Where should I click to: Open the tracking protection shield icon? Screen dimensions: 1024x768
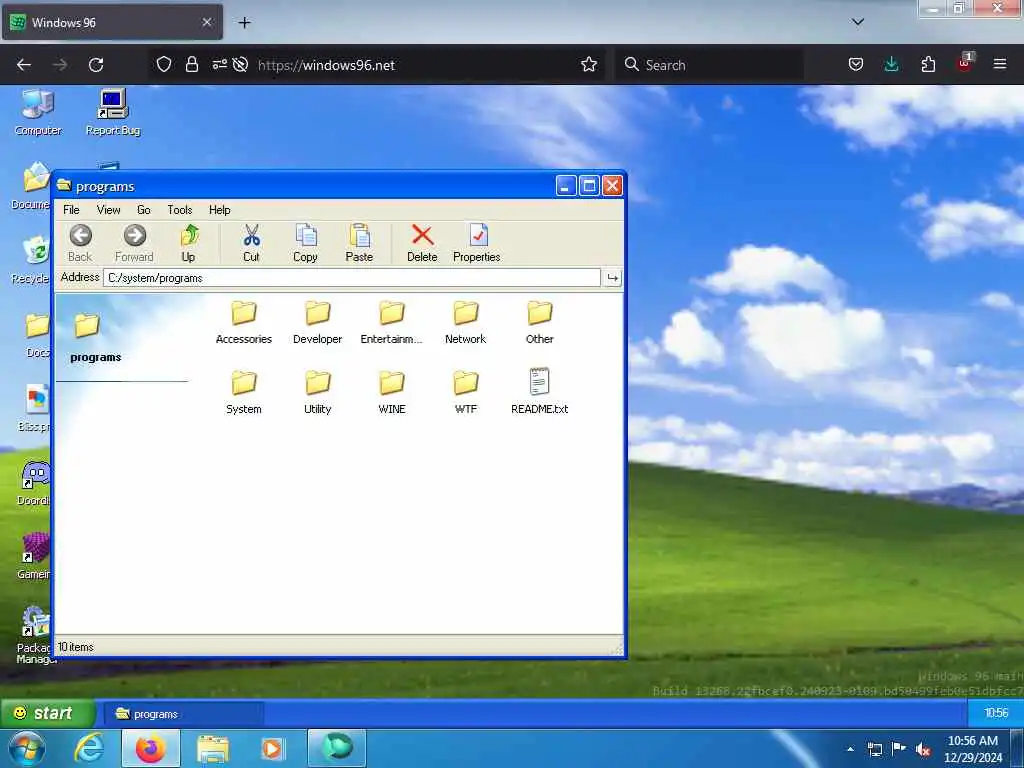tap(164, 65)
